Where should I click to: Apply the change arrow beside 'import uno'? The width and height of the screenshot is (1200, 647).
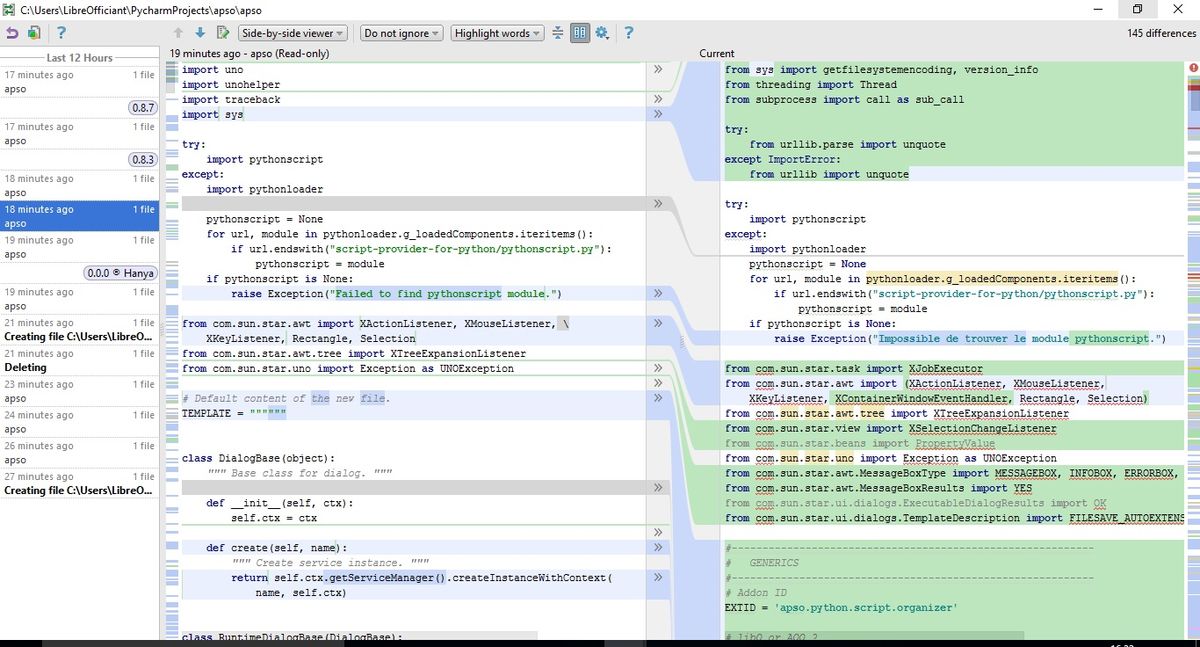coord(658,70)
